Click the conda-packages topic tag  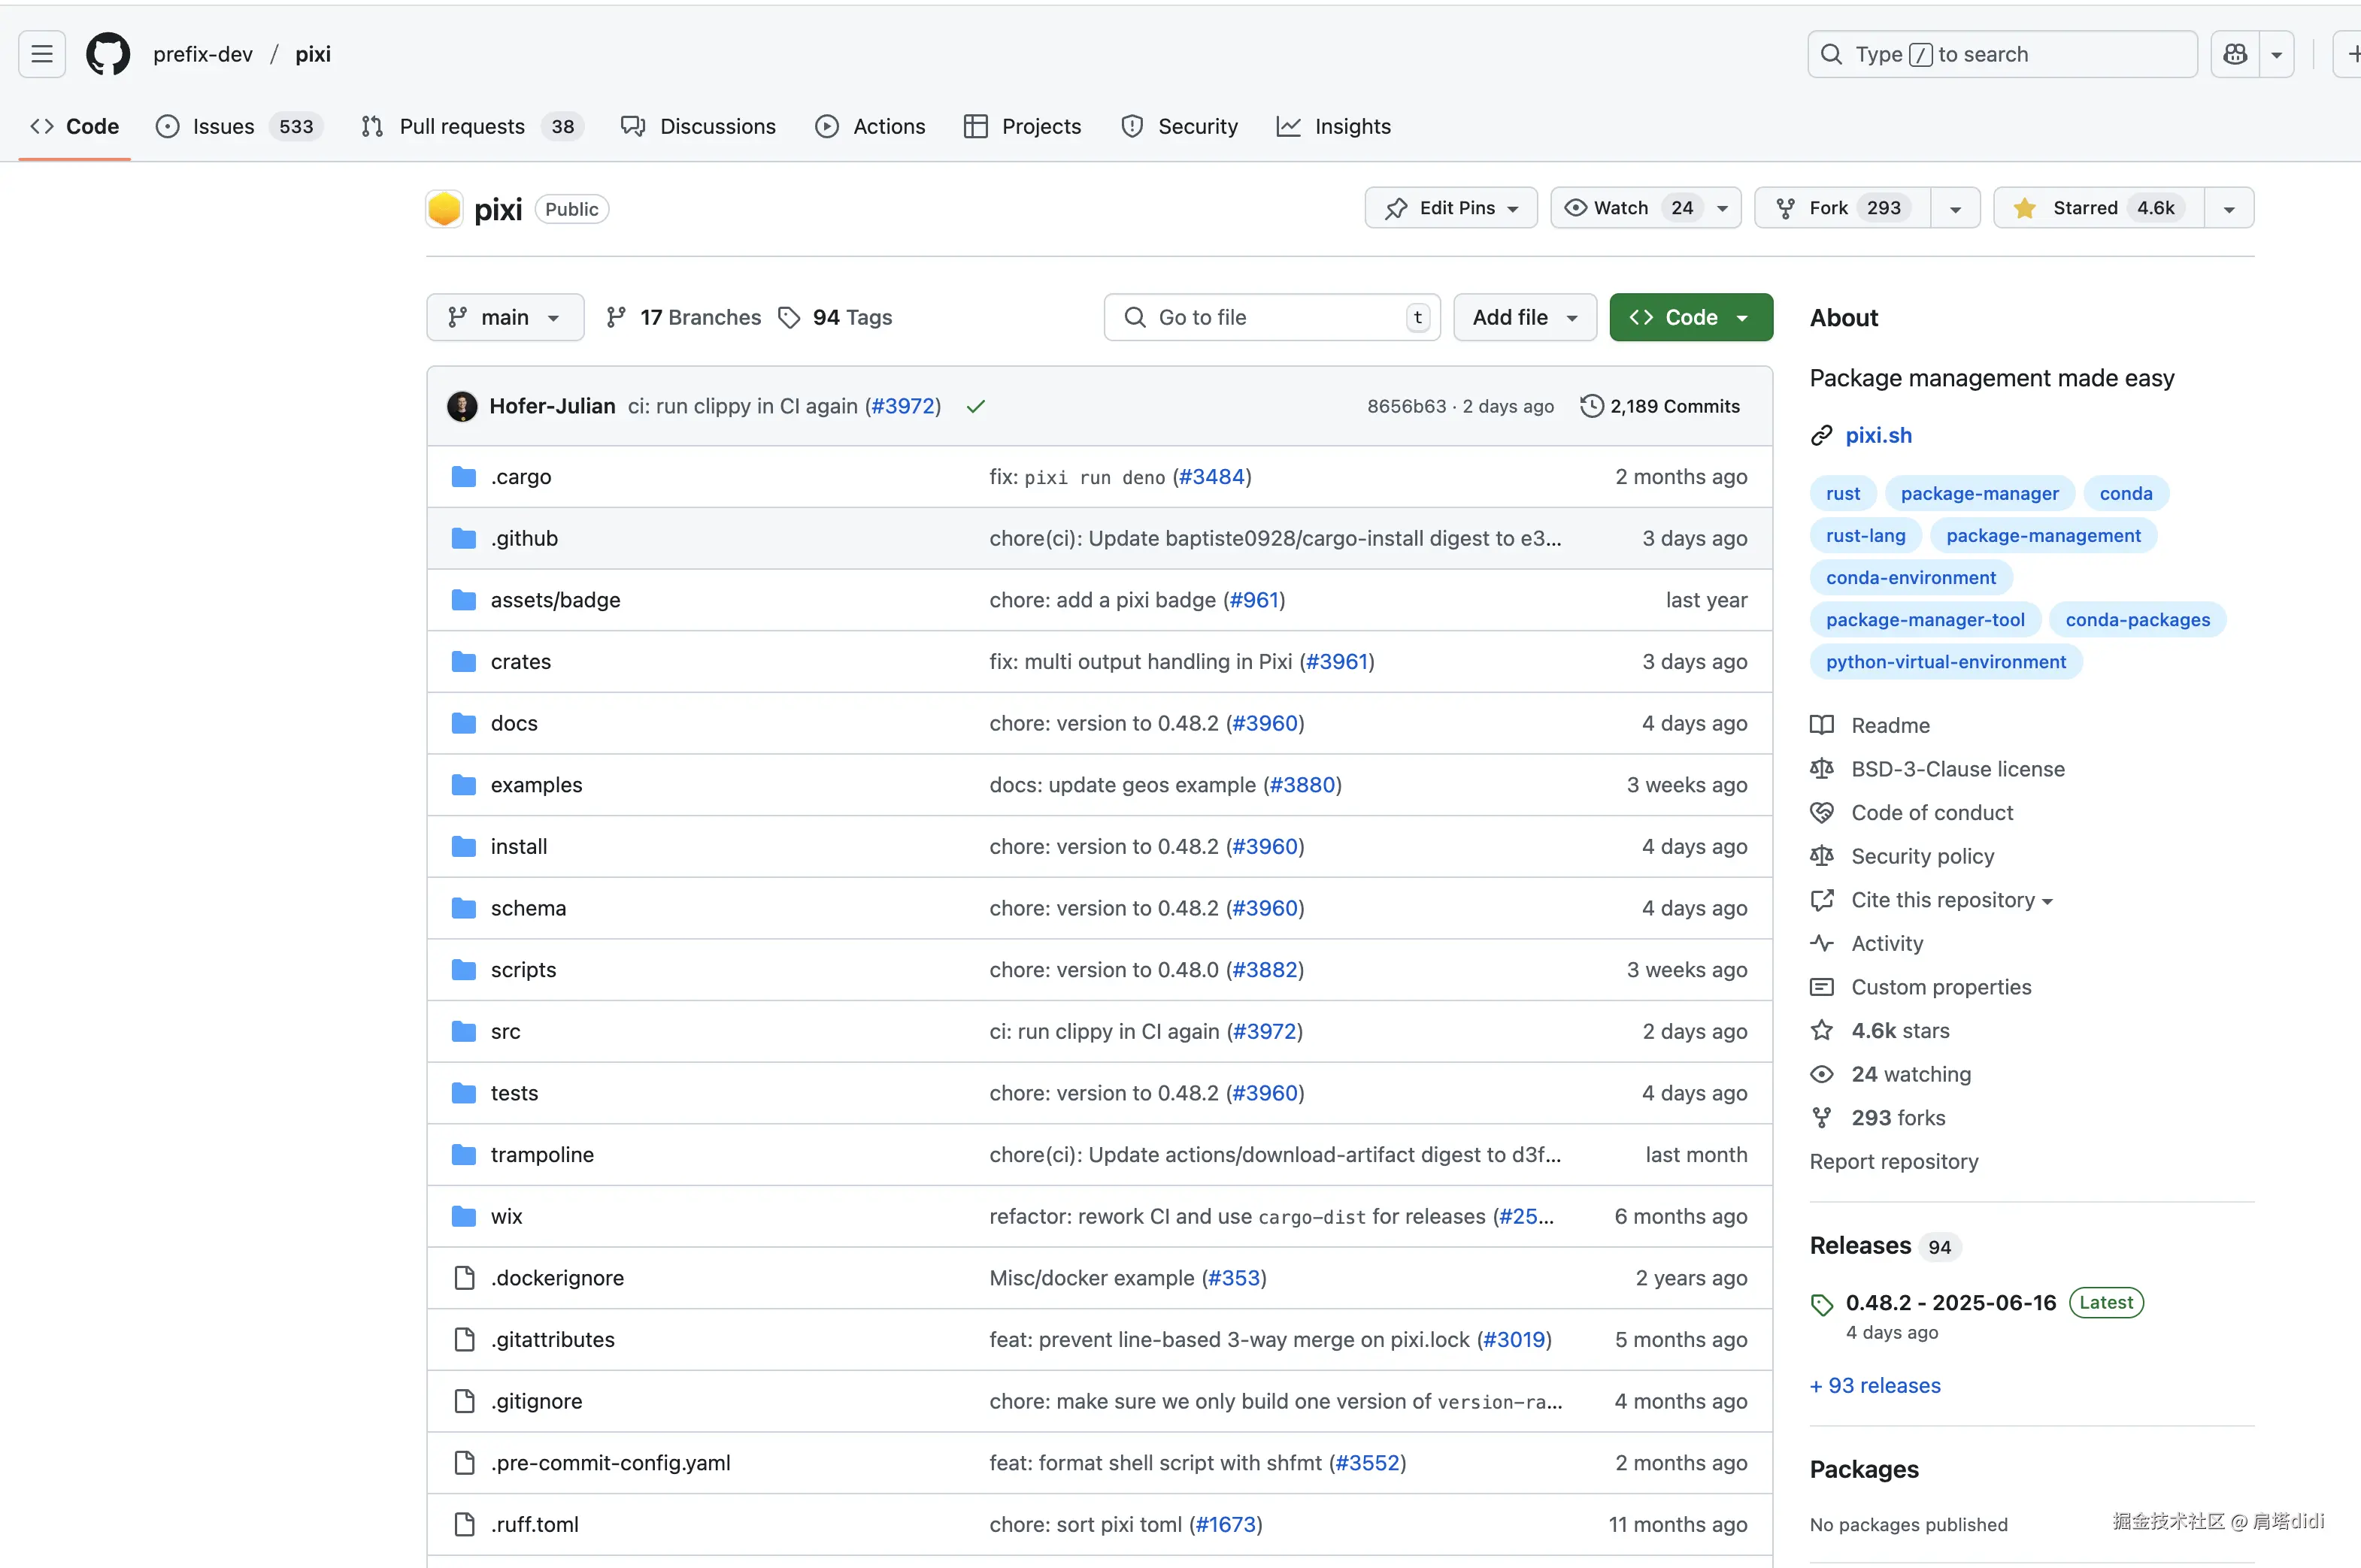pyautogui.click(x=2137, y=620)
